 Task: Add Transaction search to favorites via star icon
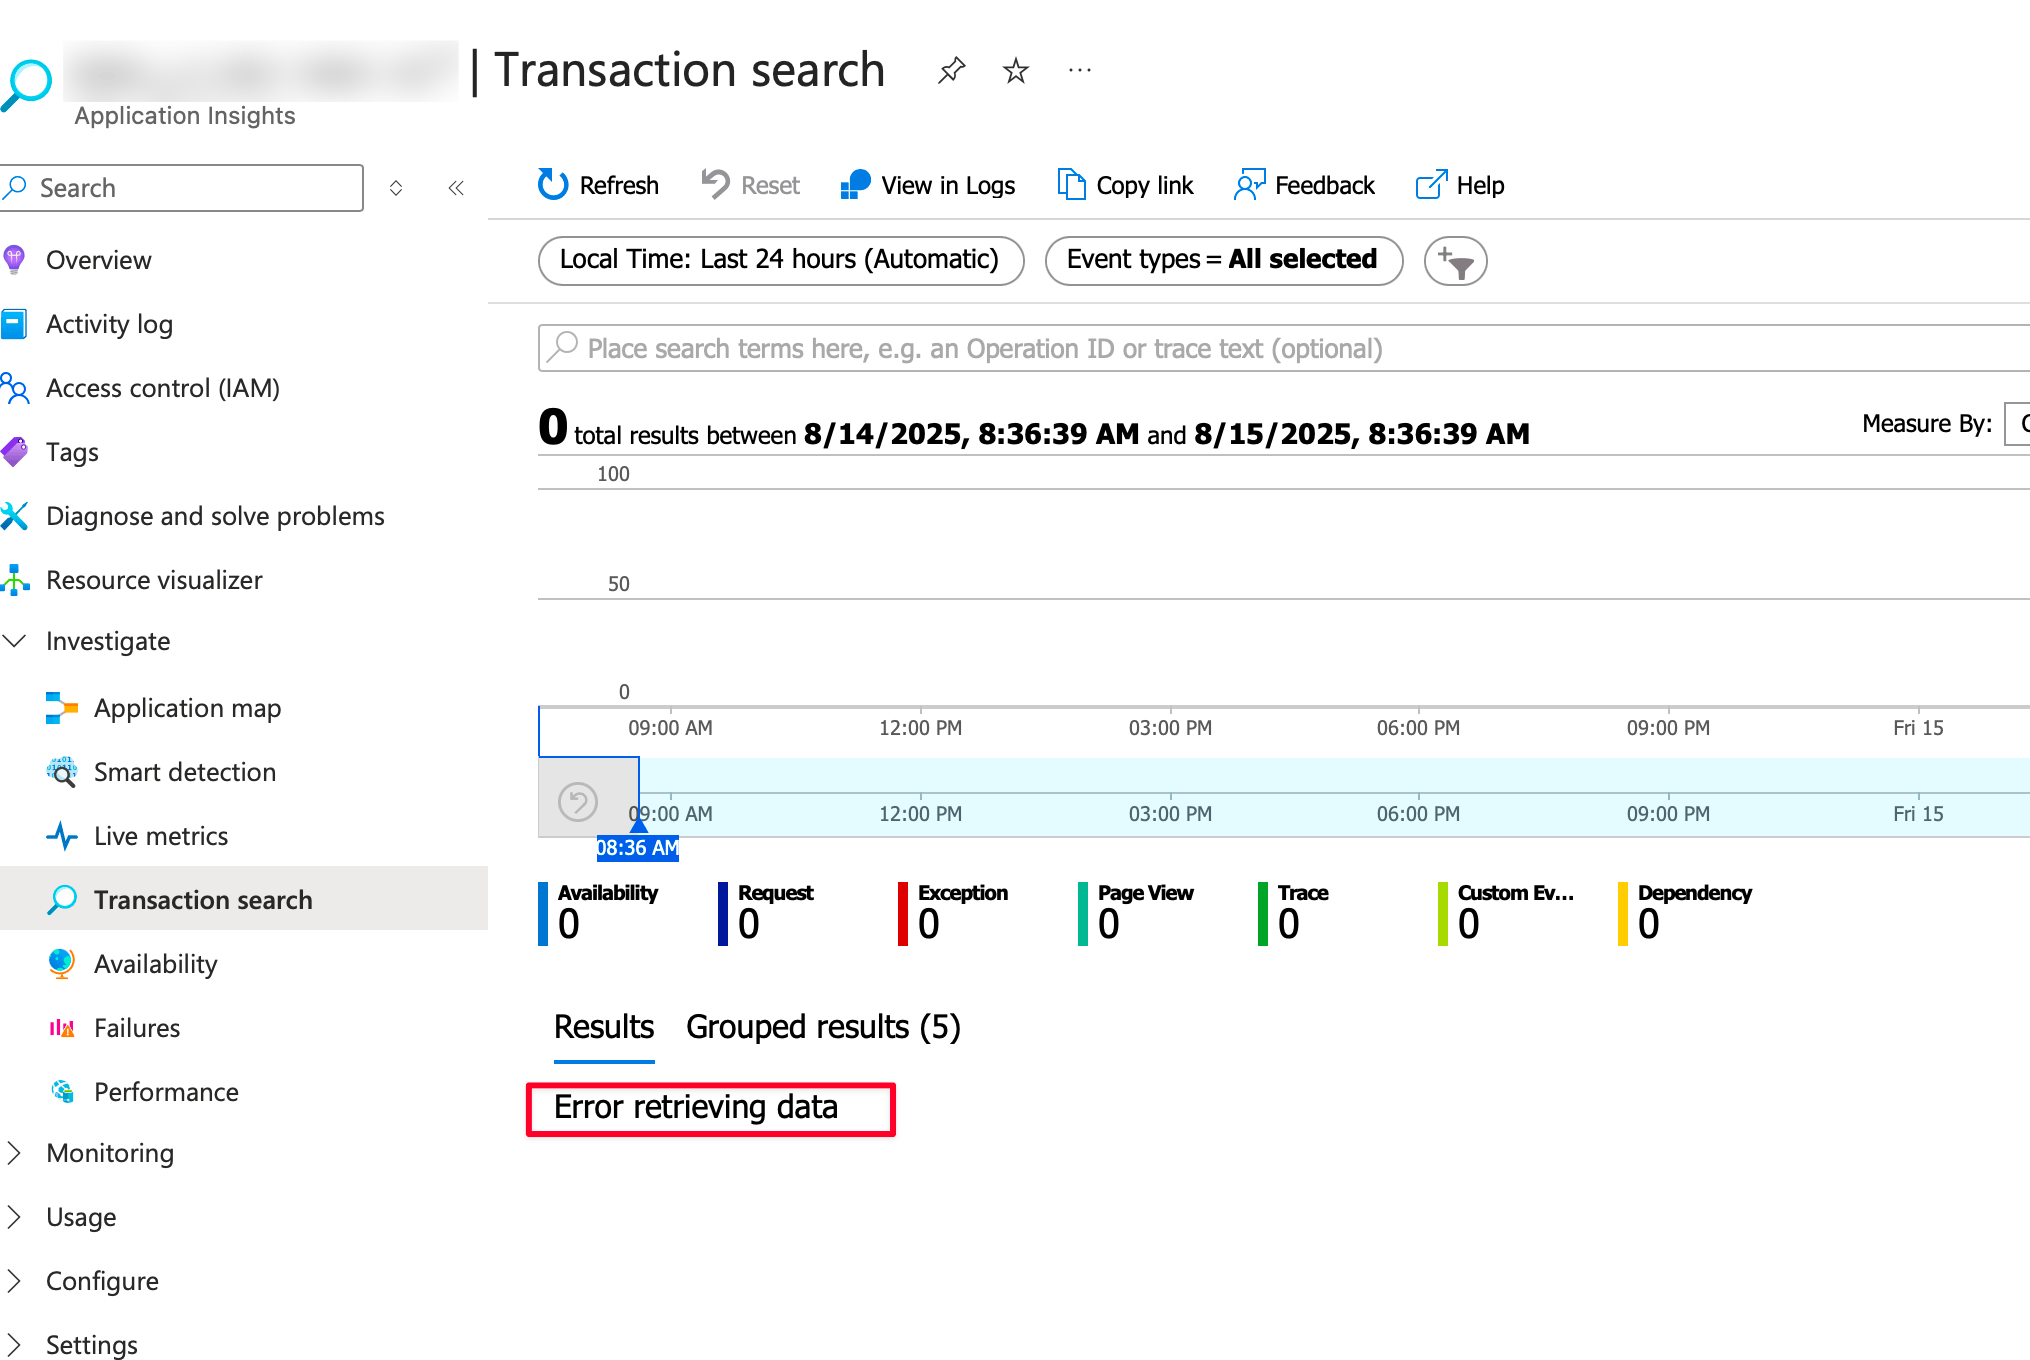click(x=1015, y=70)
